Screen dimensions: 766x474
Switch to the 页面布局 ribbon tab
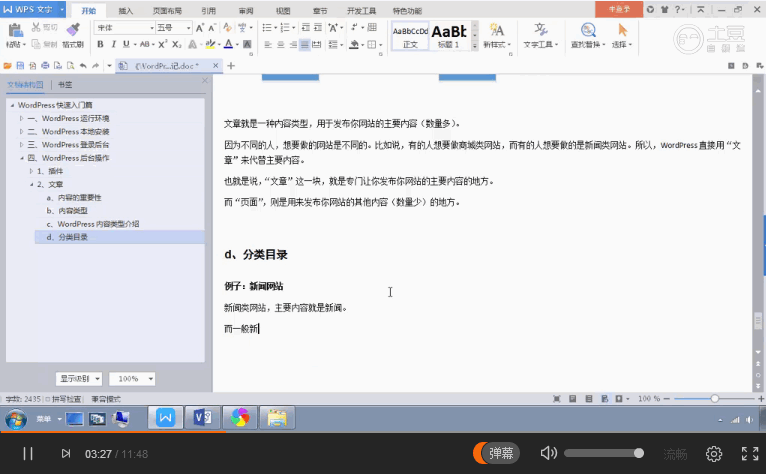coord(167,11)
